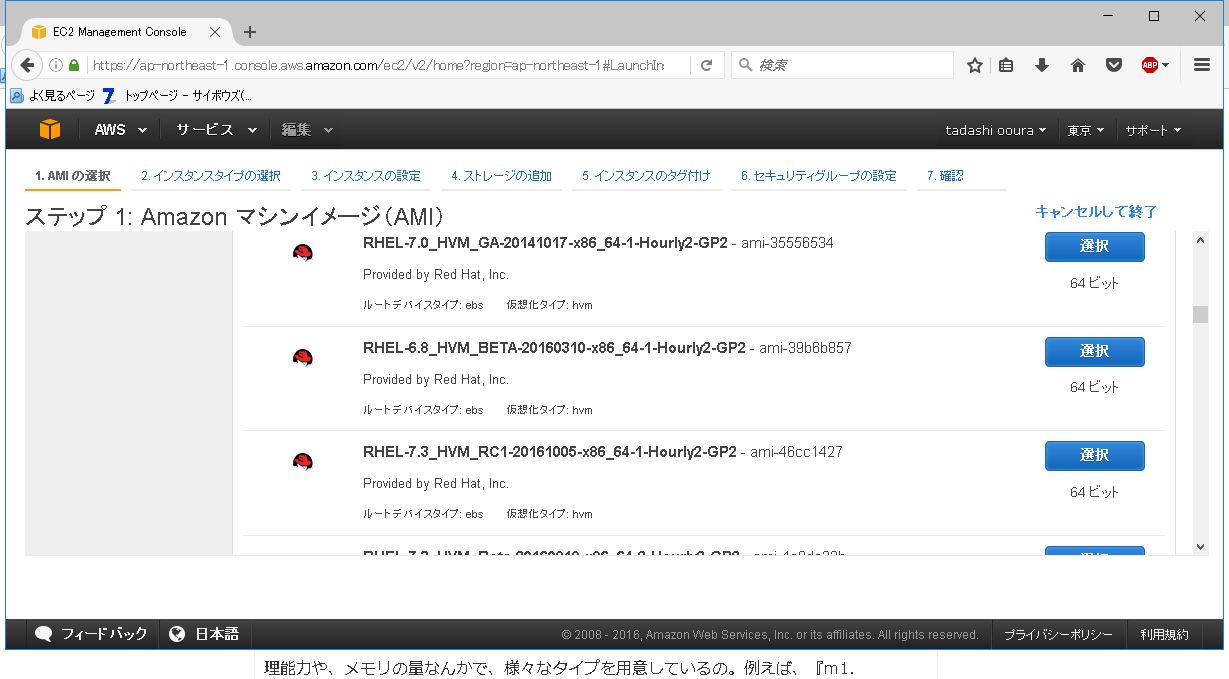Open the tadashi ooura account dropdown
Image resolution: width=1229 pixels, height=679 pixels.
coord(996,130)
